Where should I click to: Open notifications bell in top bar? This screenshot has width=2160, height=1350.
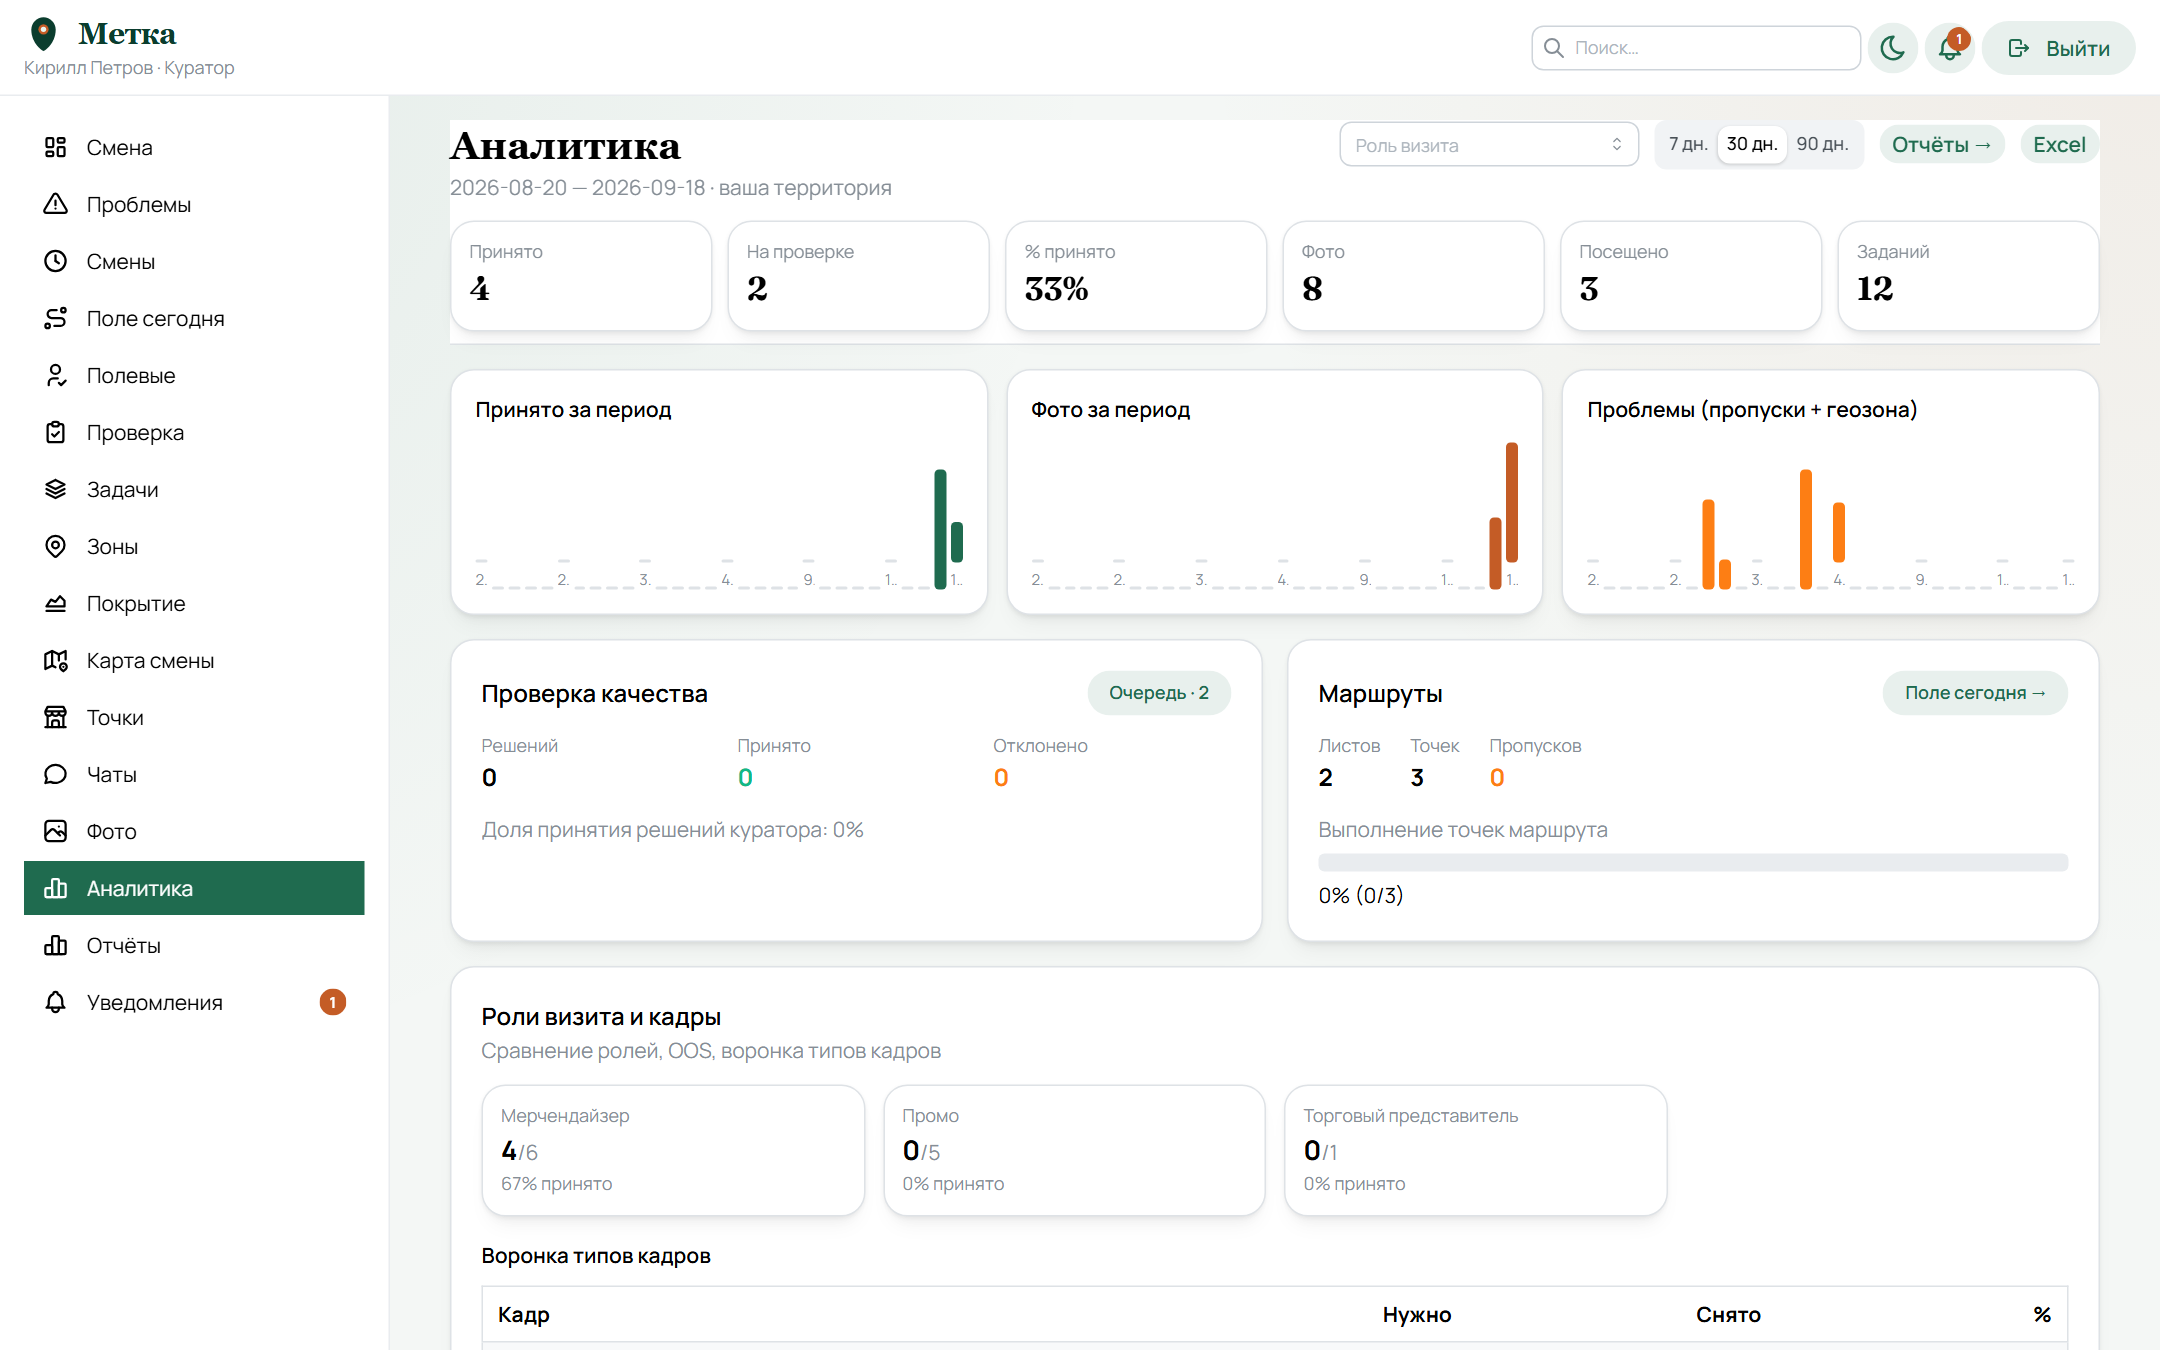[1949, 48]
